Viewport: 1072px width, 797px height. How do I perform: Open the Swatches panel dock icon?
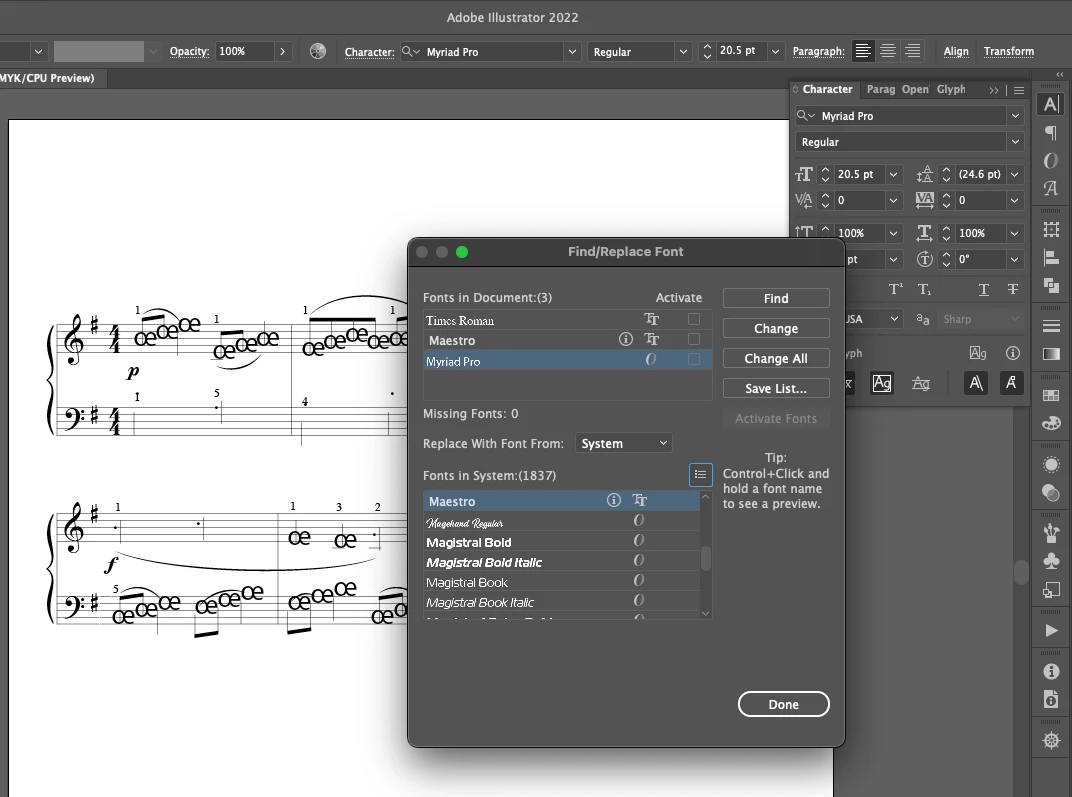(1051, 395)
